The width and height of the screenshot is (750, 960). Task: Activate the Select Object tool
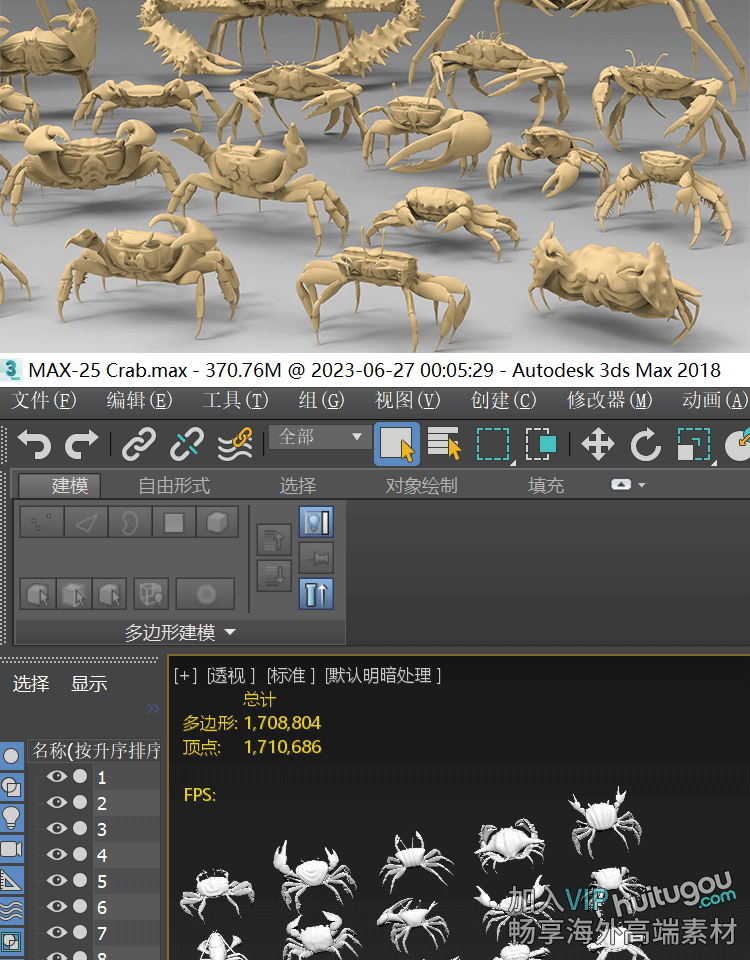click(x=397, y=444)
